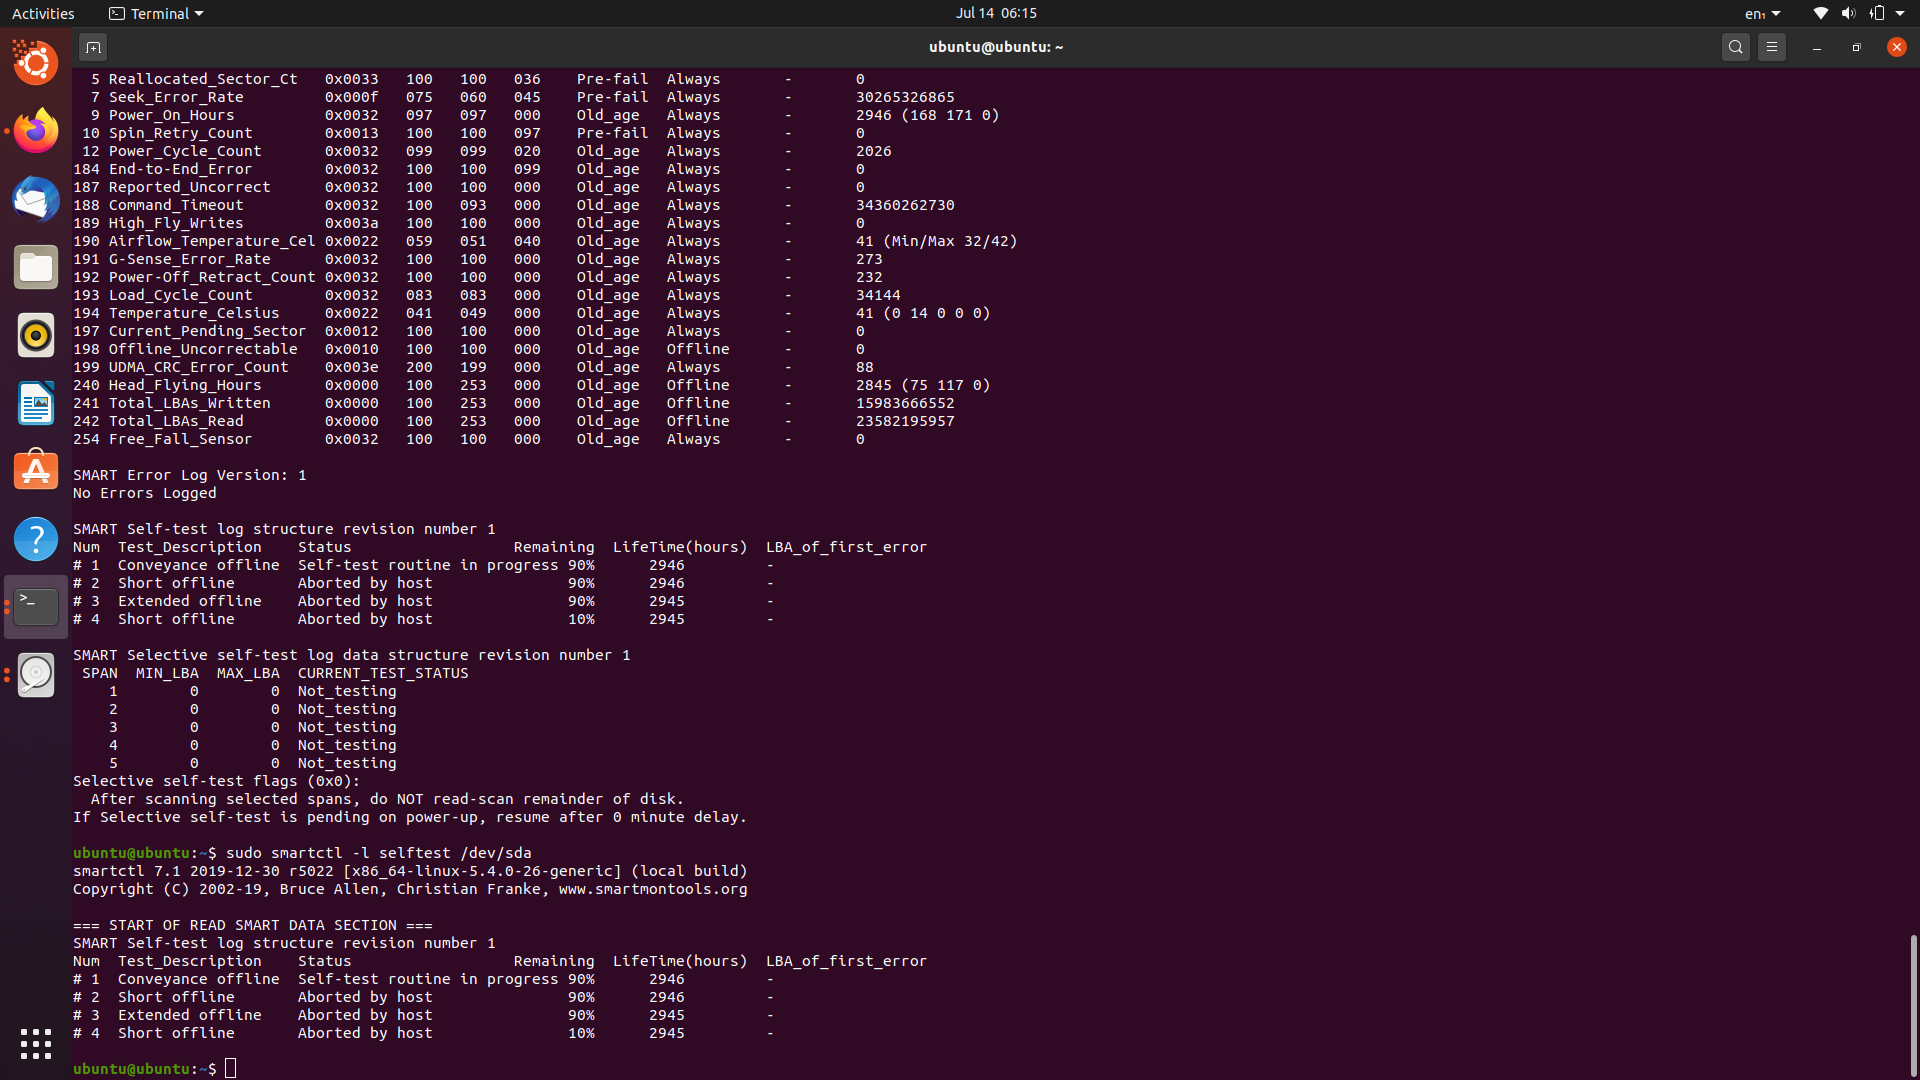Click the 'Selective self-test flags (0x0):' line
The image size is (1920, 1080).
pyautogui.click(x=217, y=781)
